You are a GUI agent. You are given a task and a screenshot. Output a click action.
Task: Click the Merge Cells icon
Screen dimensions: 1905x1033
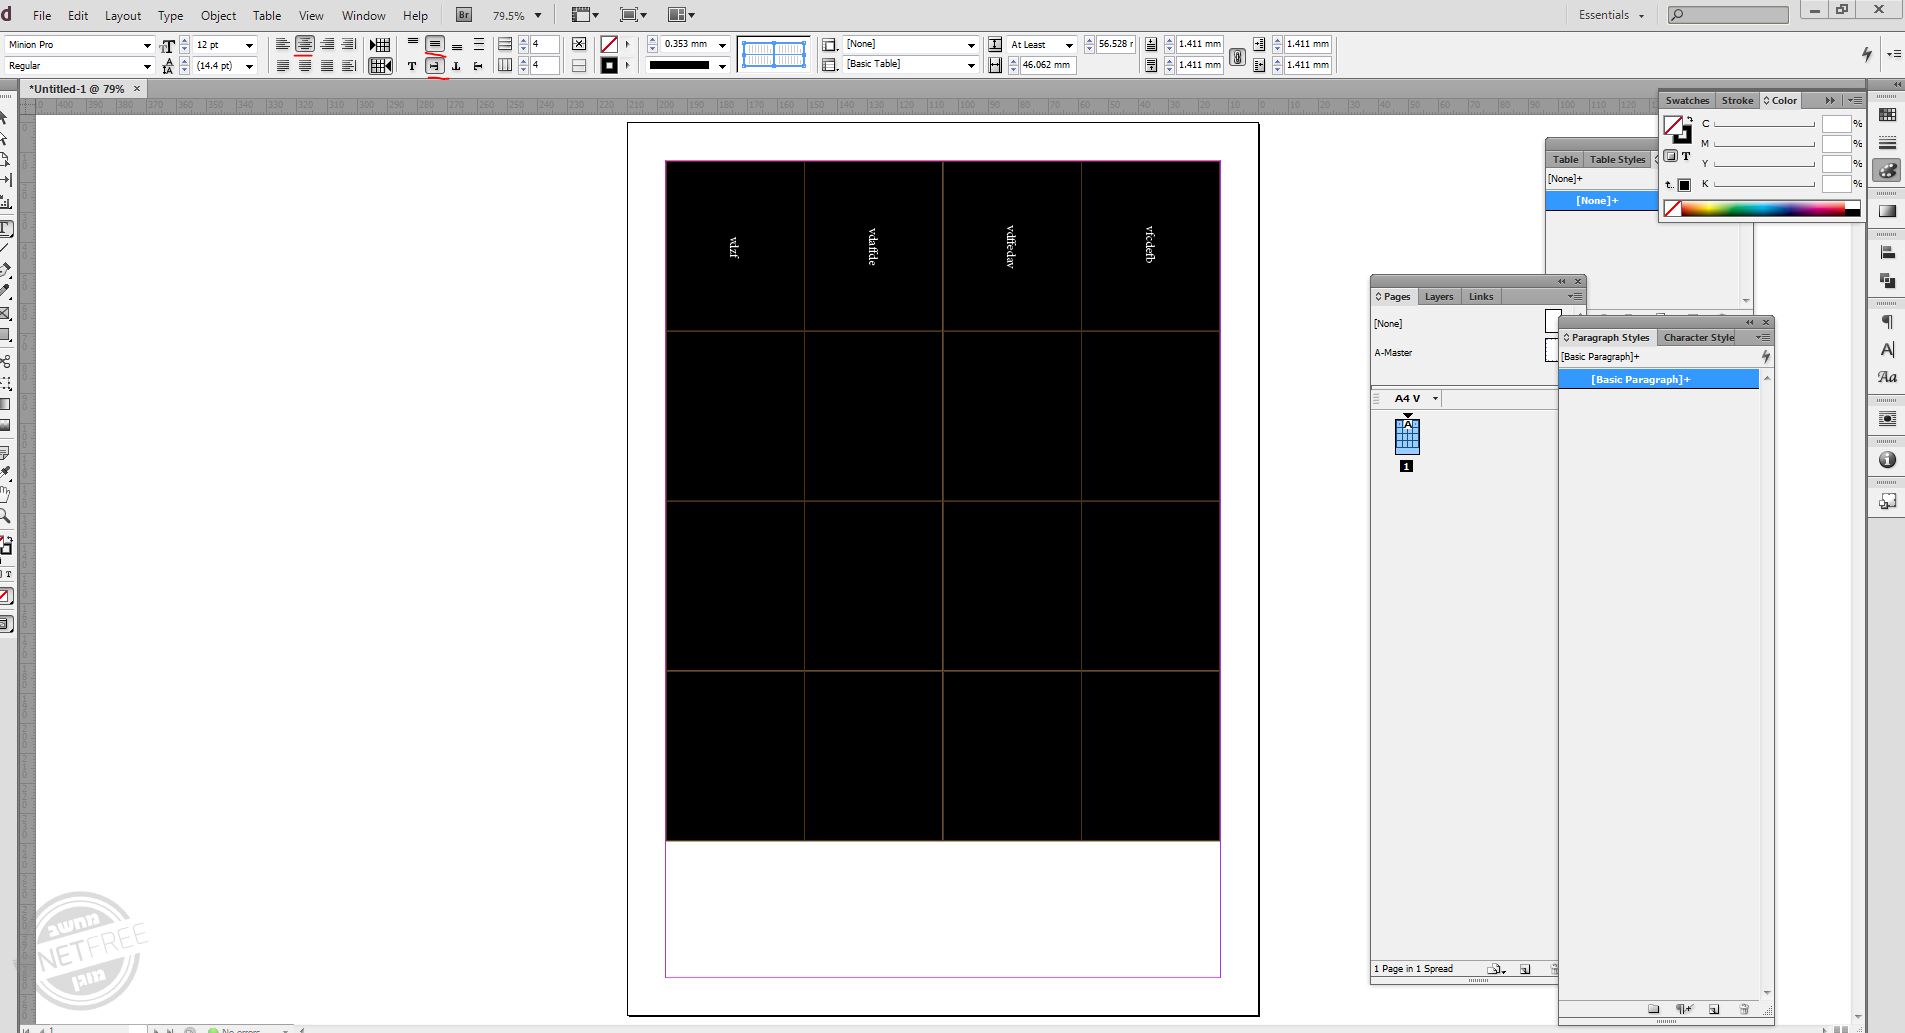579,44
